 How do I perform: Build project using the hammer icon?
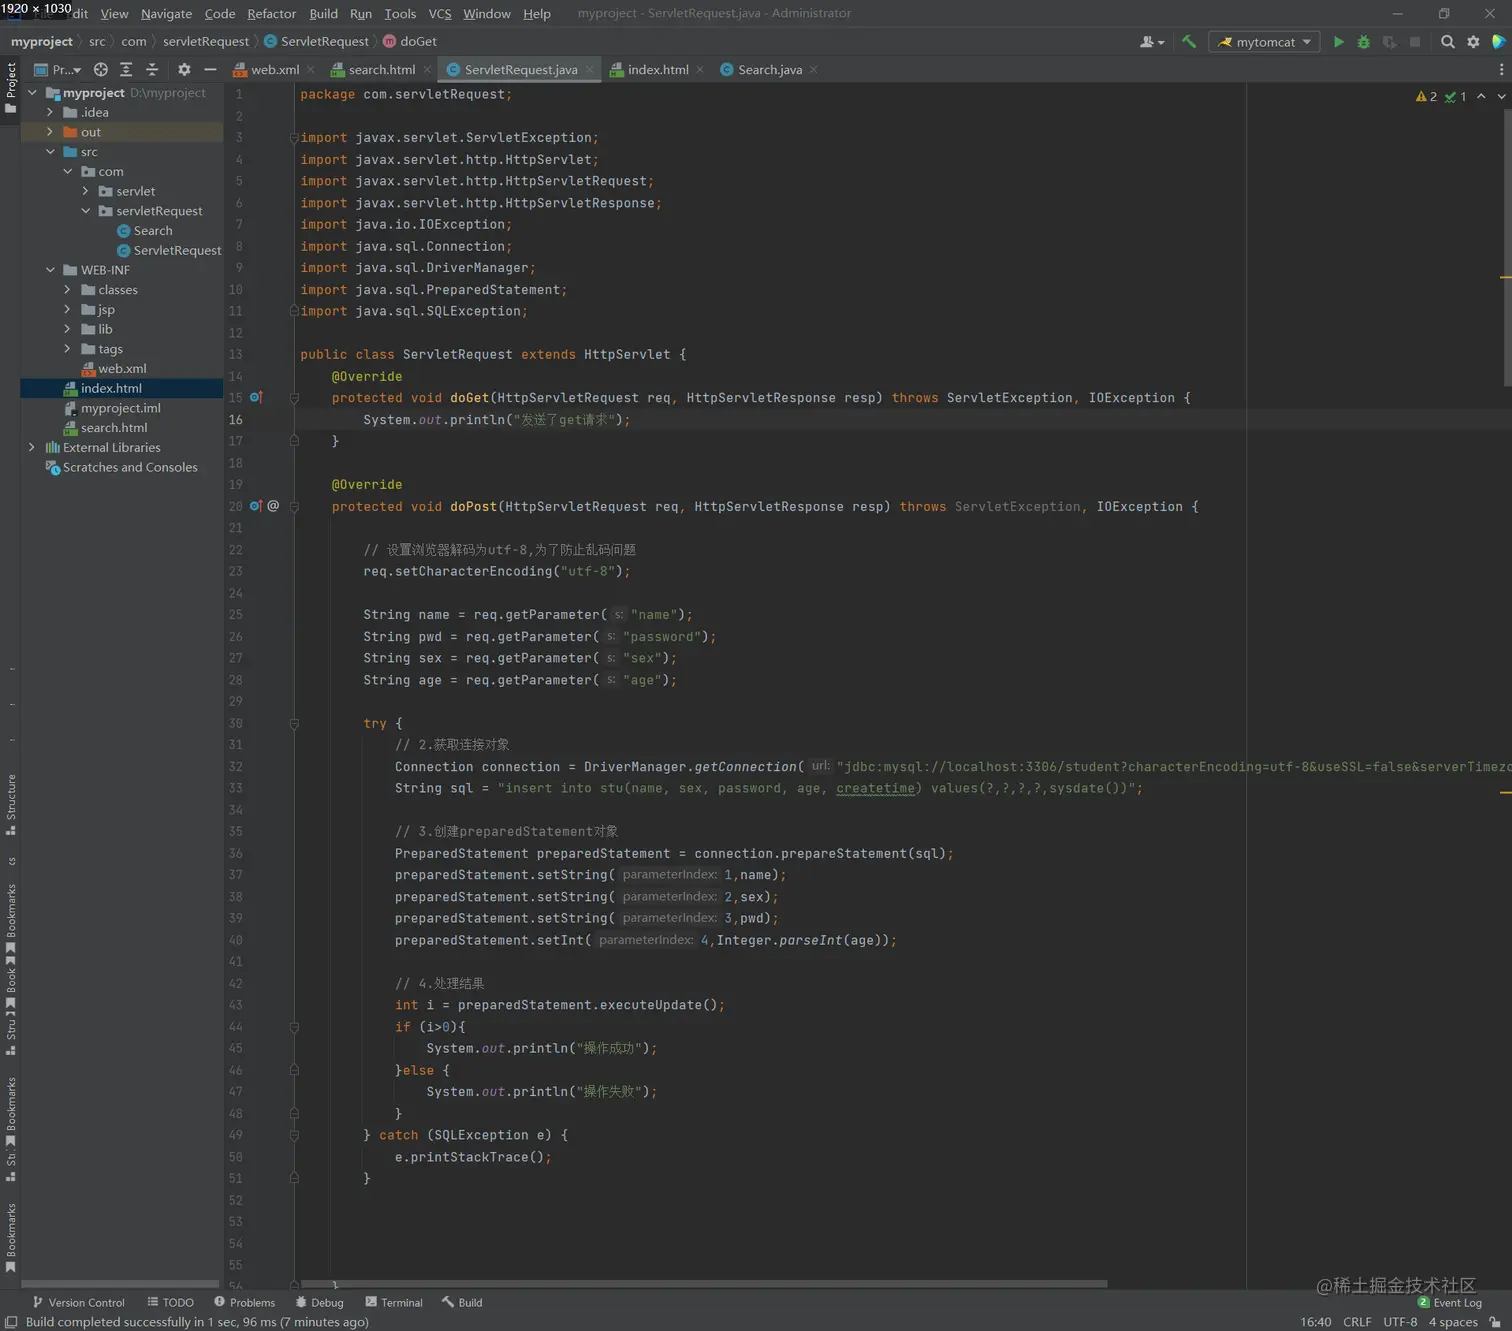pos(1189,42)
